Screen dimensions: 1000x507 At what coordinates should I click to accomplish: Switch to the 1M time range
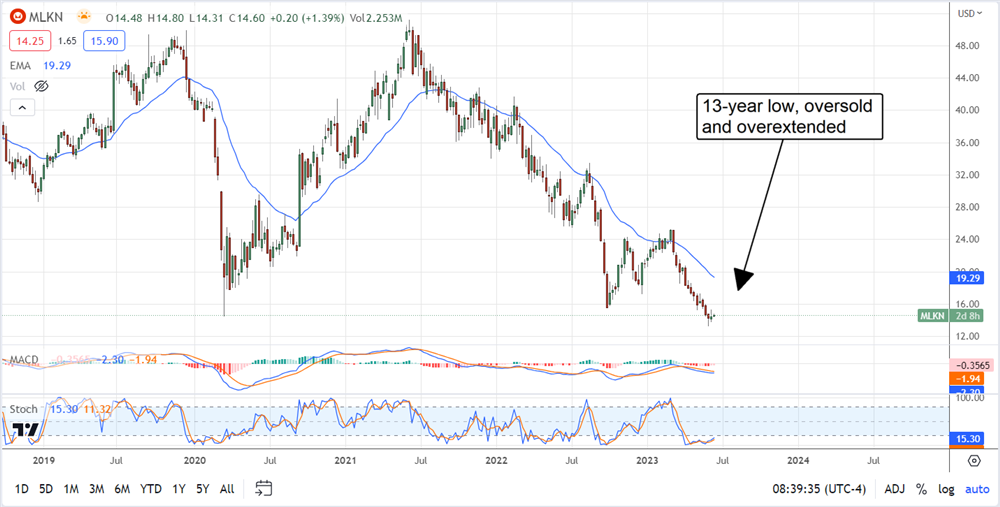[x=71, y=489]
